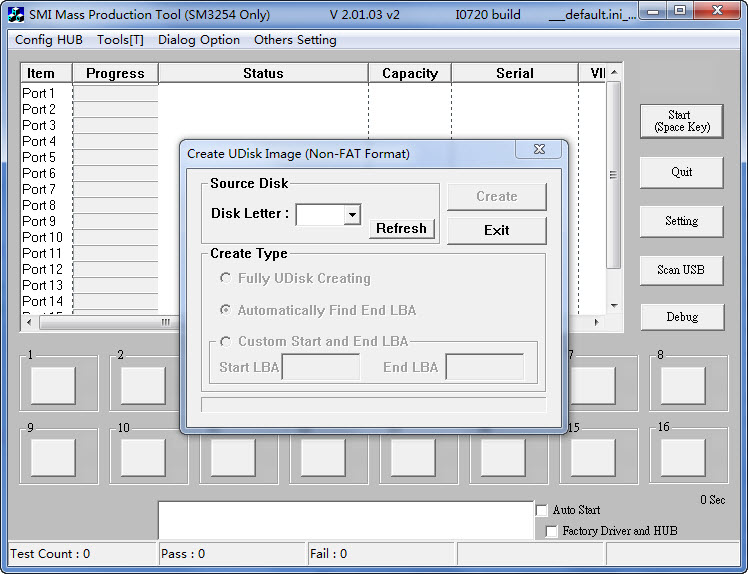Viewport: 748px width, 574px height.
Task: Click port slot 1 box
Action: [x=53, y=385]
